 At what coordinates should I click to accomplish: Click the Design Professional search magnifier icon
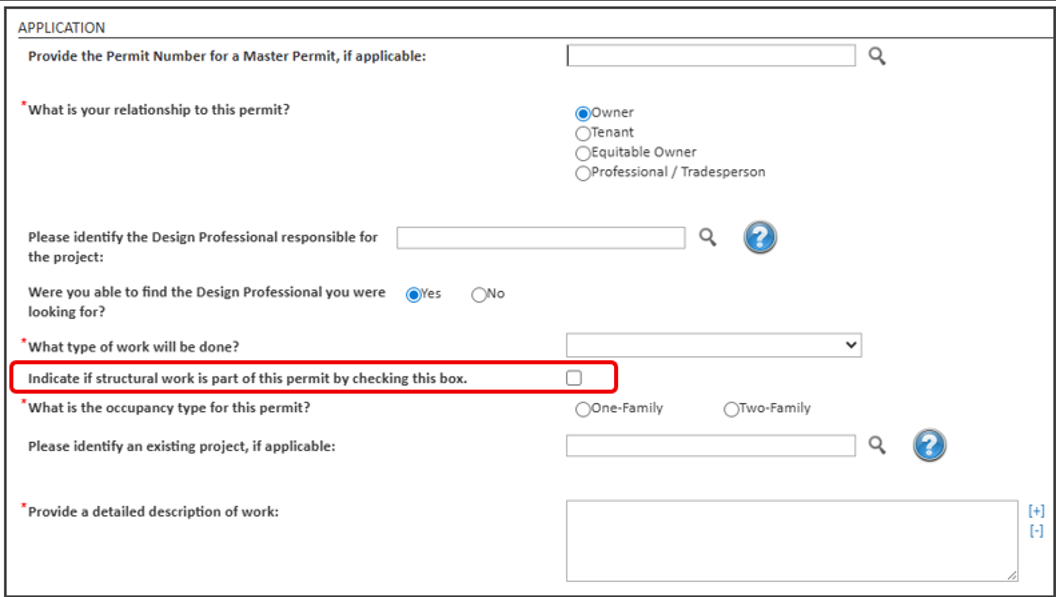coord(708,237)
